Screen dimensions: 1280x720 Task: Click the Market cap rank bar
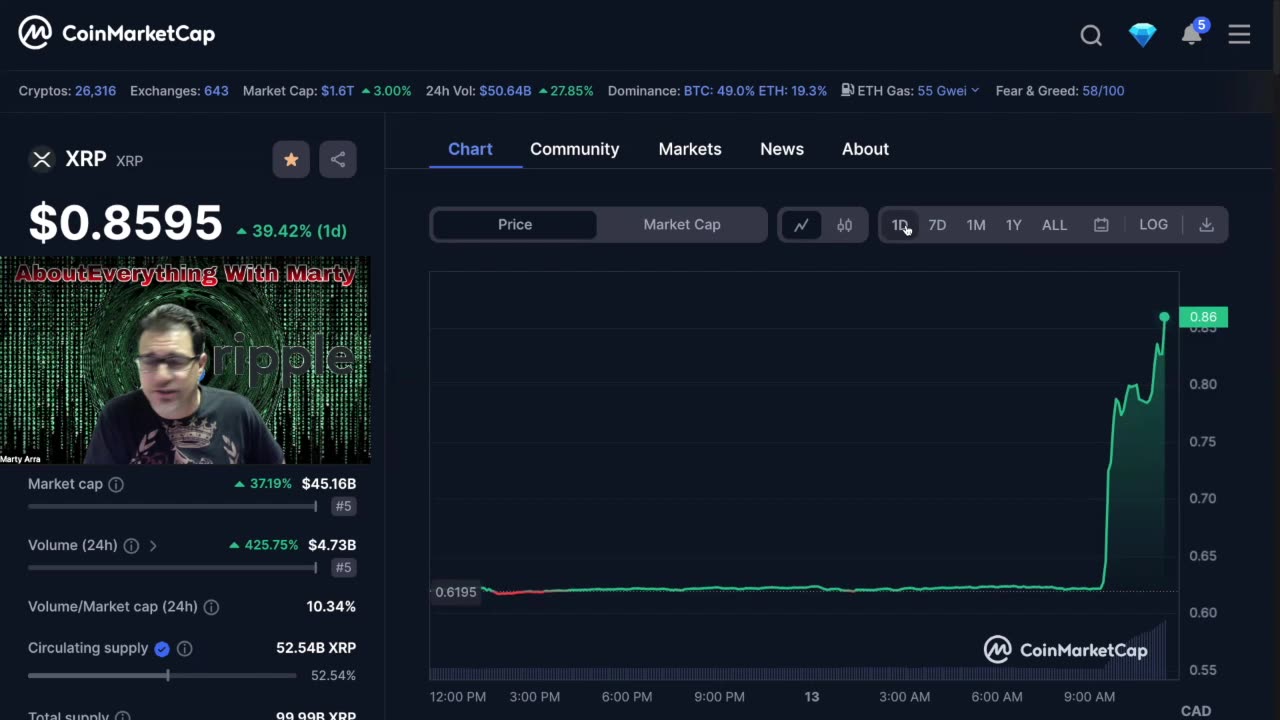click(x=172, y=507)
